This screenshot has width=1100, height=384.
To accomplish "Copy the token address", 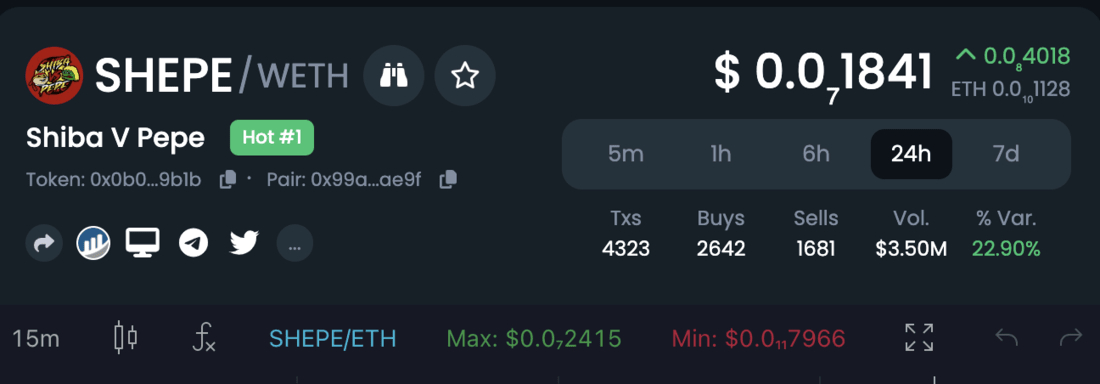I will (227, 180).
